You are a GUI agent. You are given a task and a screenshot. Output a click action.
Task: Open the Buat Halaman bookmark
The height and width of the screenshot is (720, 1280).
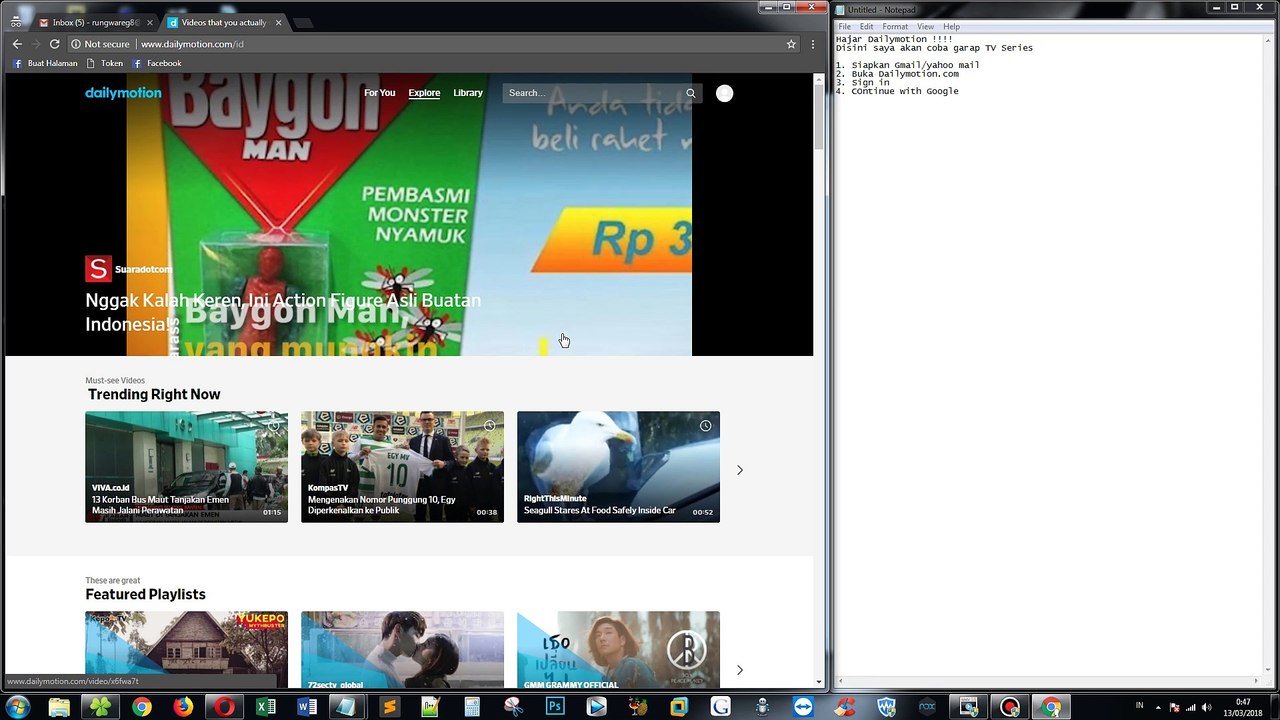point(45,63)
